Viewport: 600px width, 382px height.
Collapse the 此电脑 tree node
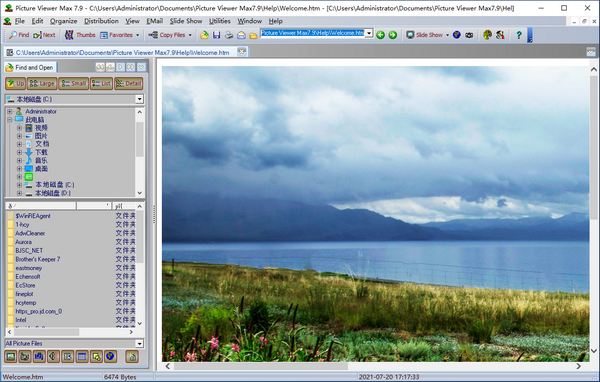tap(10, 120)
